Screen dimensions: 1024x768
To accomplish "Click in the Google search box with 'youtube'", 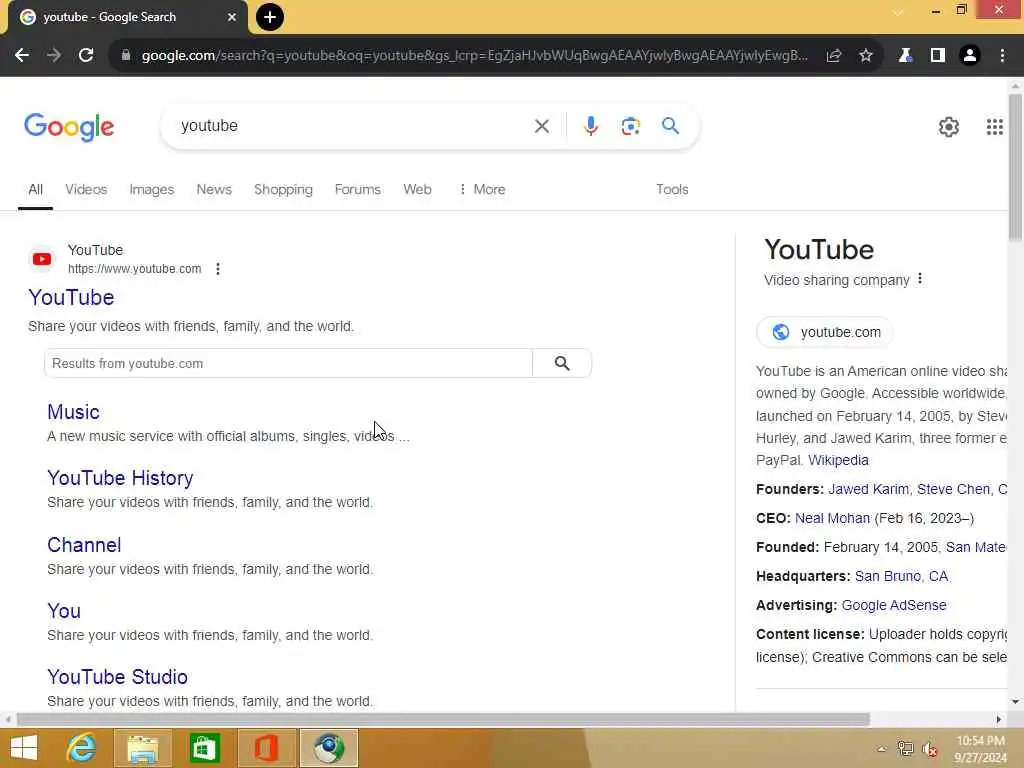I will coord(353,126).
